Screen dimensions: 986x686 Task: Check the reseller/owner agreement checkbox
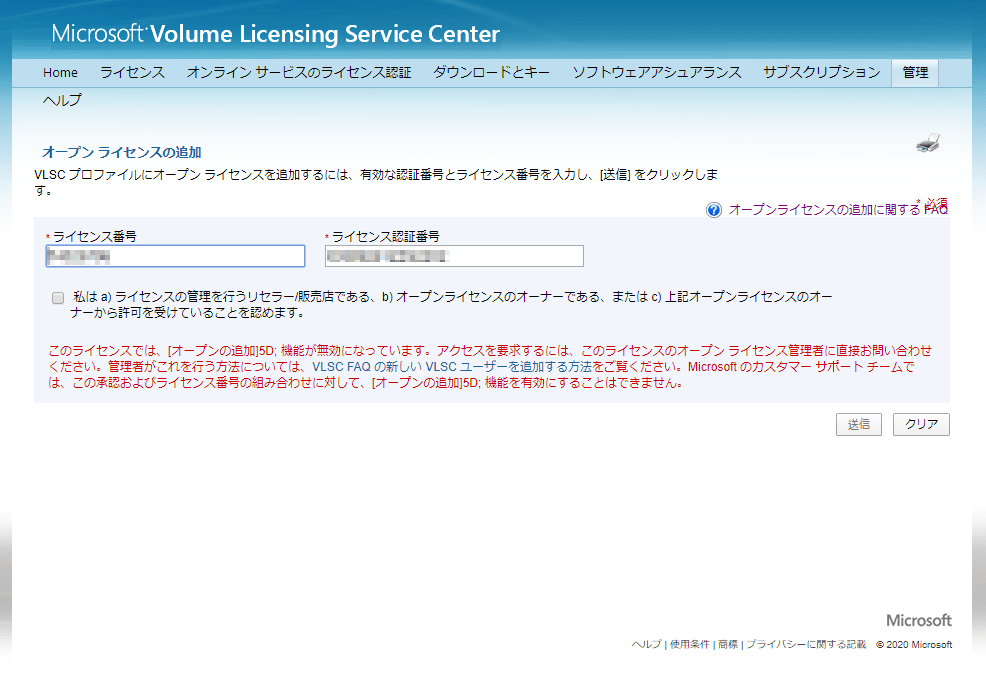pos(58,298)
